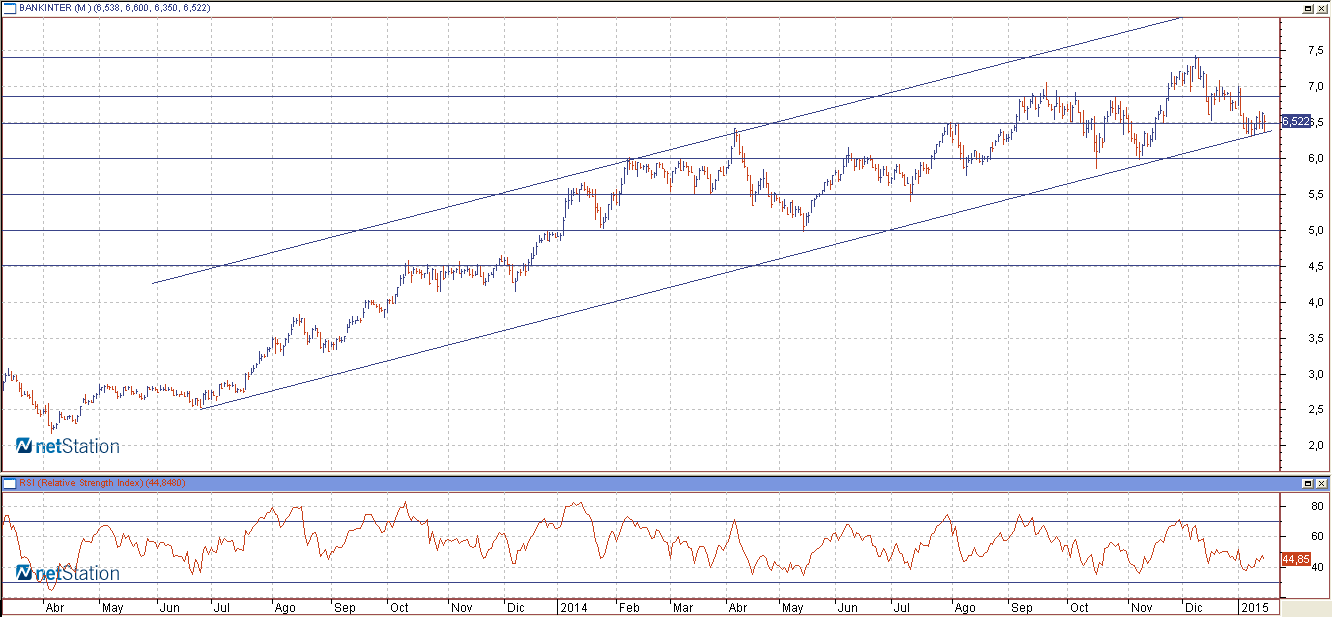Click the 60 RSI scale label
1332x617 pixels.
pyautogui.click(x=1315, y=537)
